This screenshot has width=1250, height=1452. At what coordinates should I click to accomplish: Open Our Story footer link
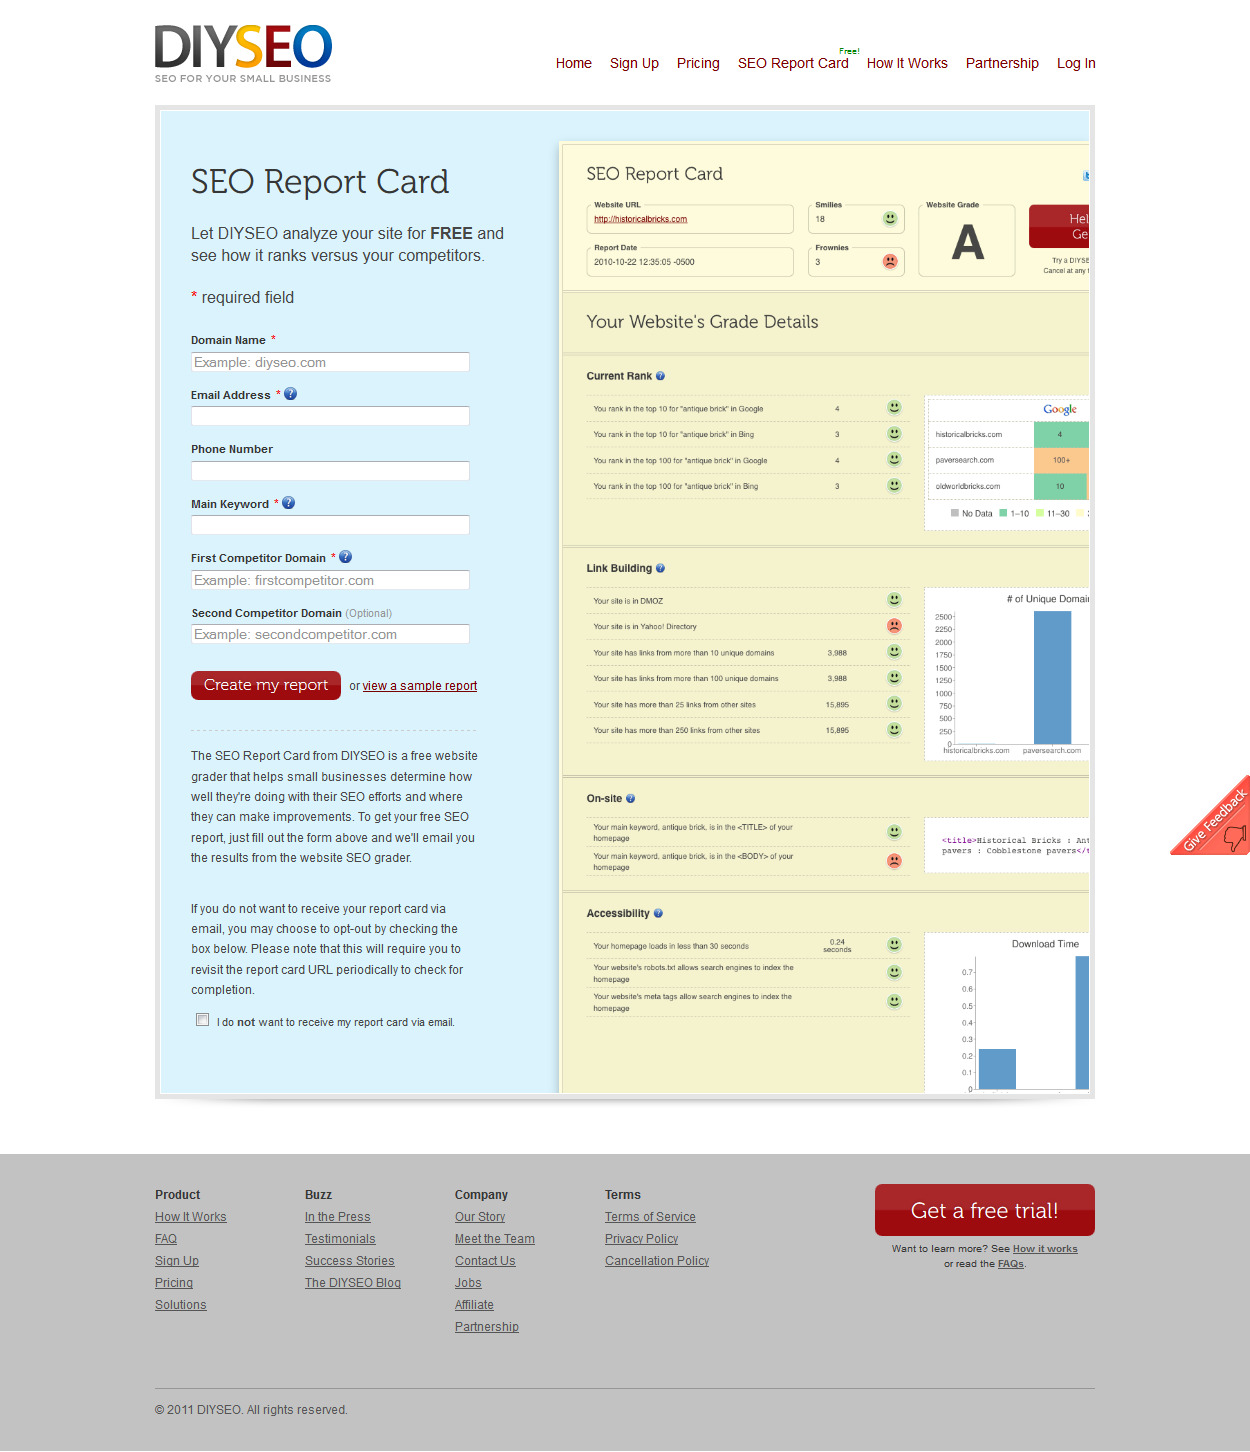tap(480, 1217)
